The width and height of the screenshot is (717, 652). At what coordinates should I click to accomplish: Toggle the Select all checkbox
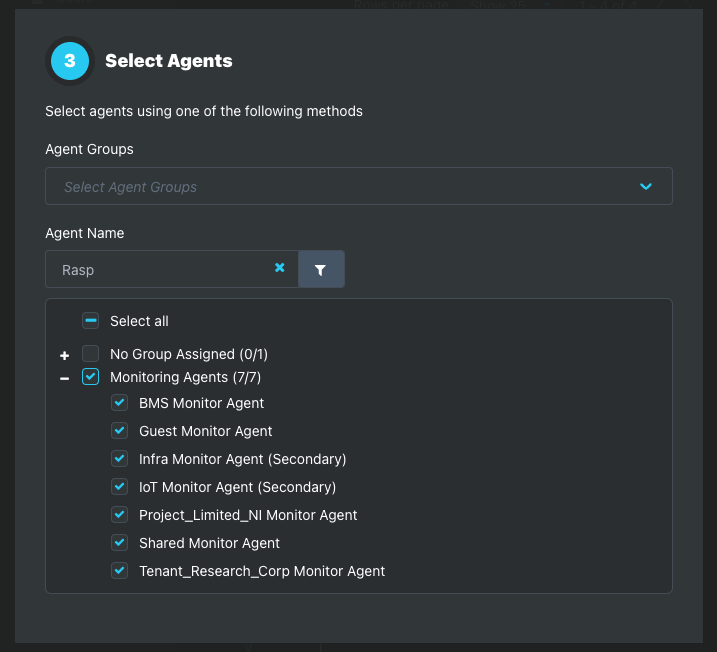coord(91,321)
